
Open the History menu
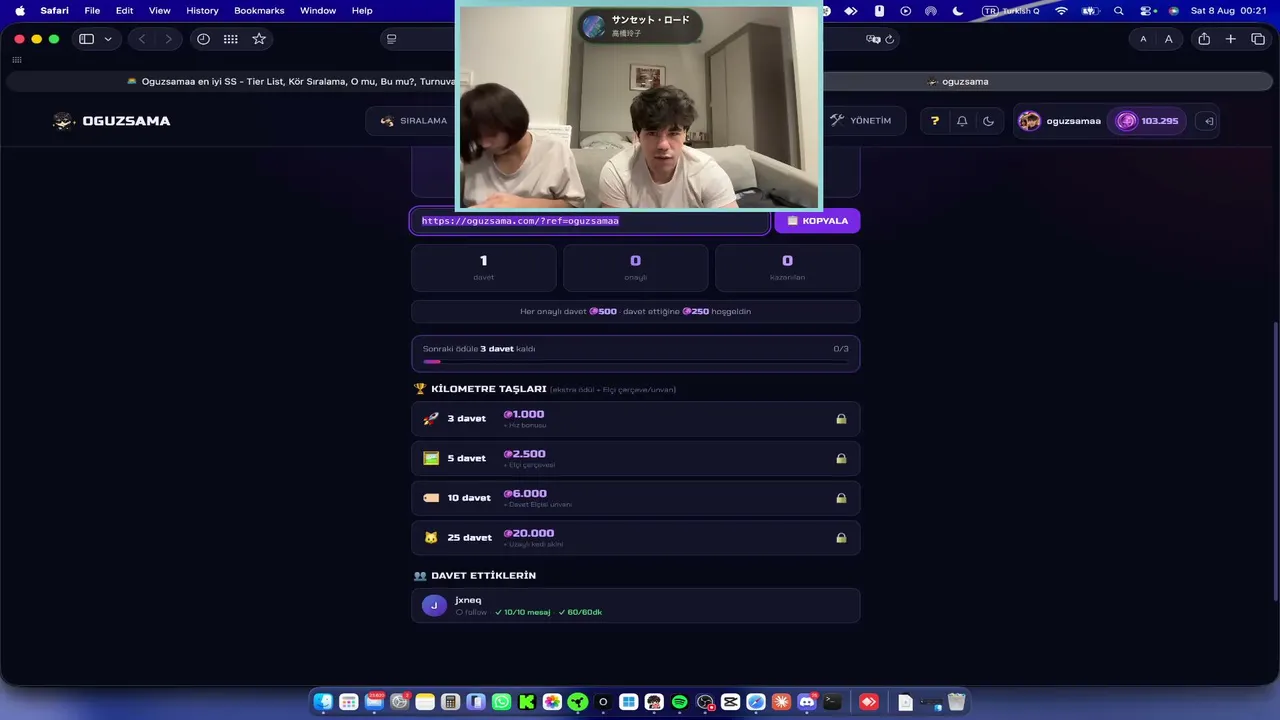pos(202,11)
